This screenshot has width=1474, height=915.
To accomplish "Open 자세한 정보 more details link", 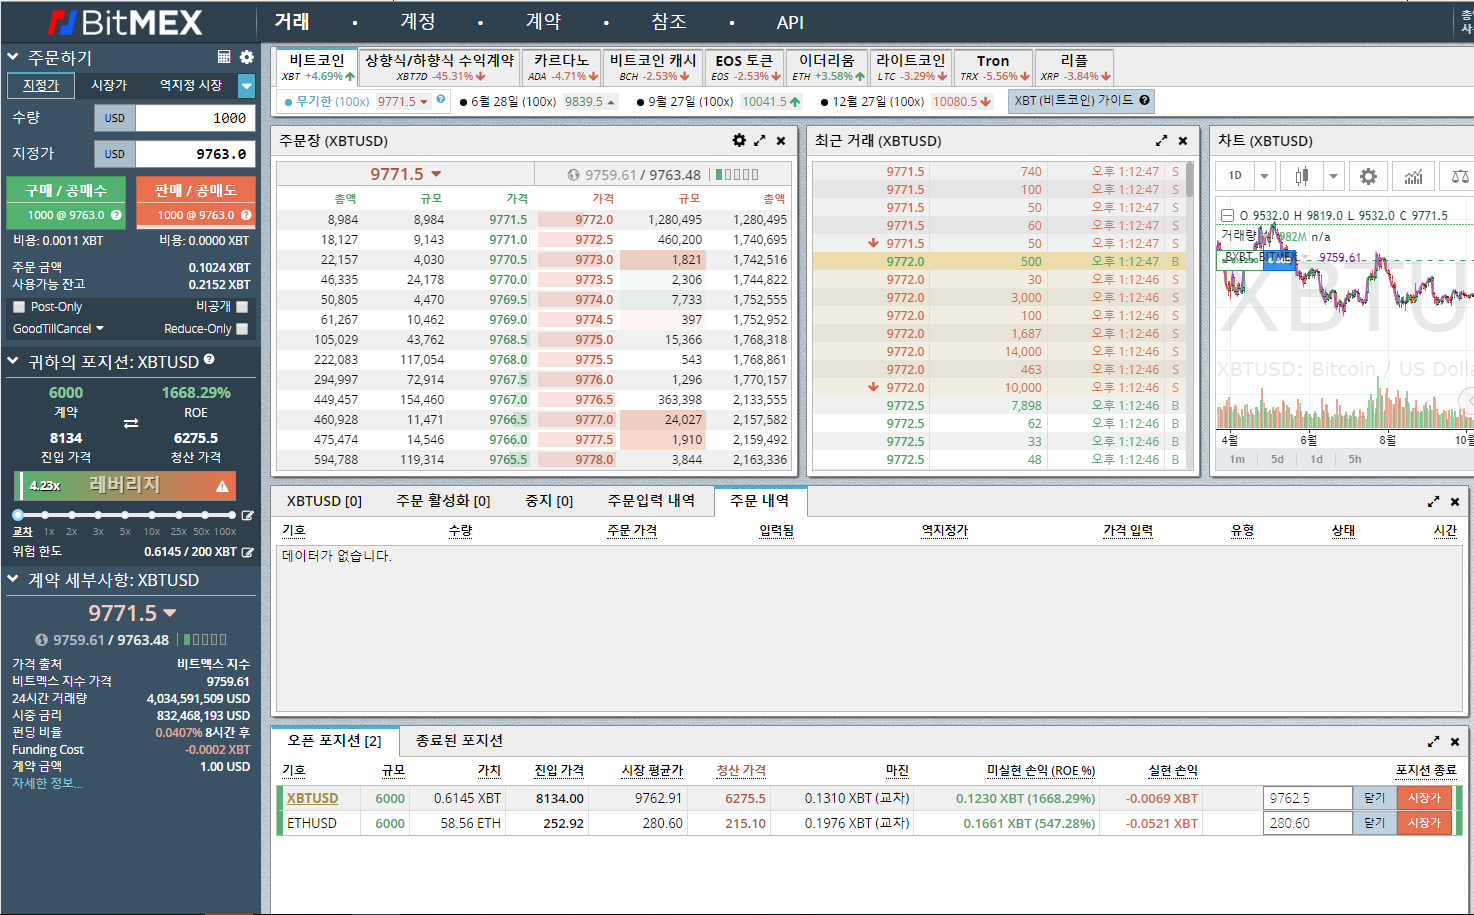I will click(x=47, y=783).
